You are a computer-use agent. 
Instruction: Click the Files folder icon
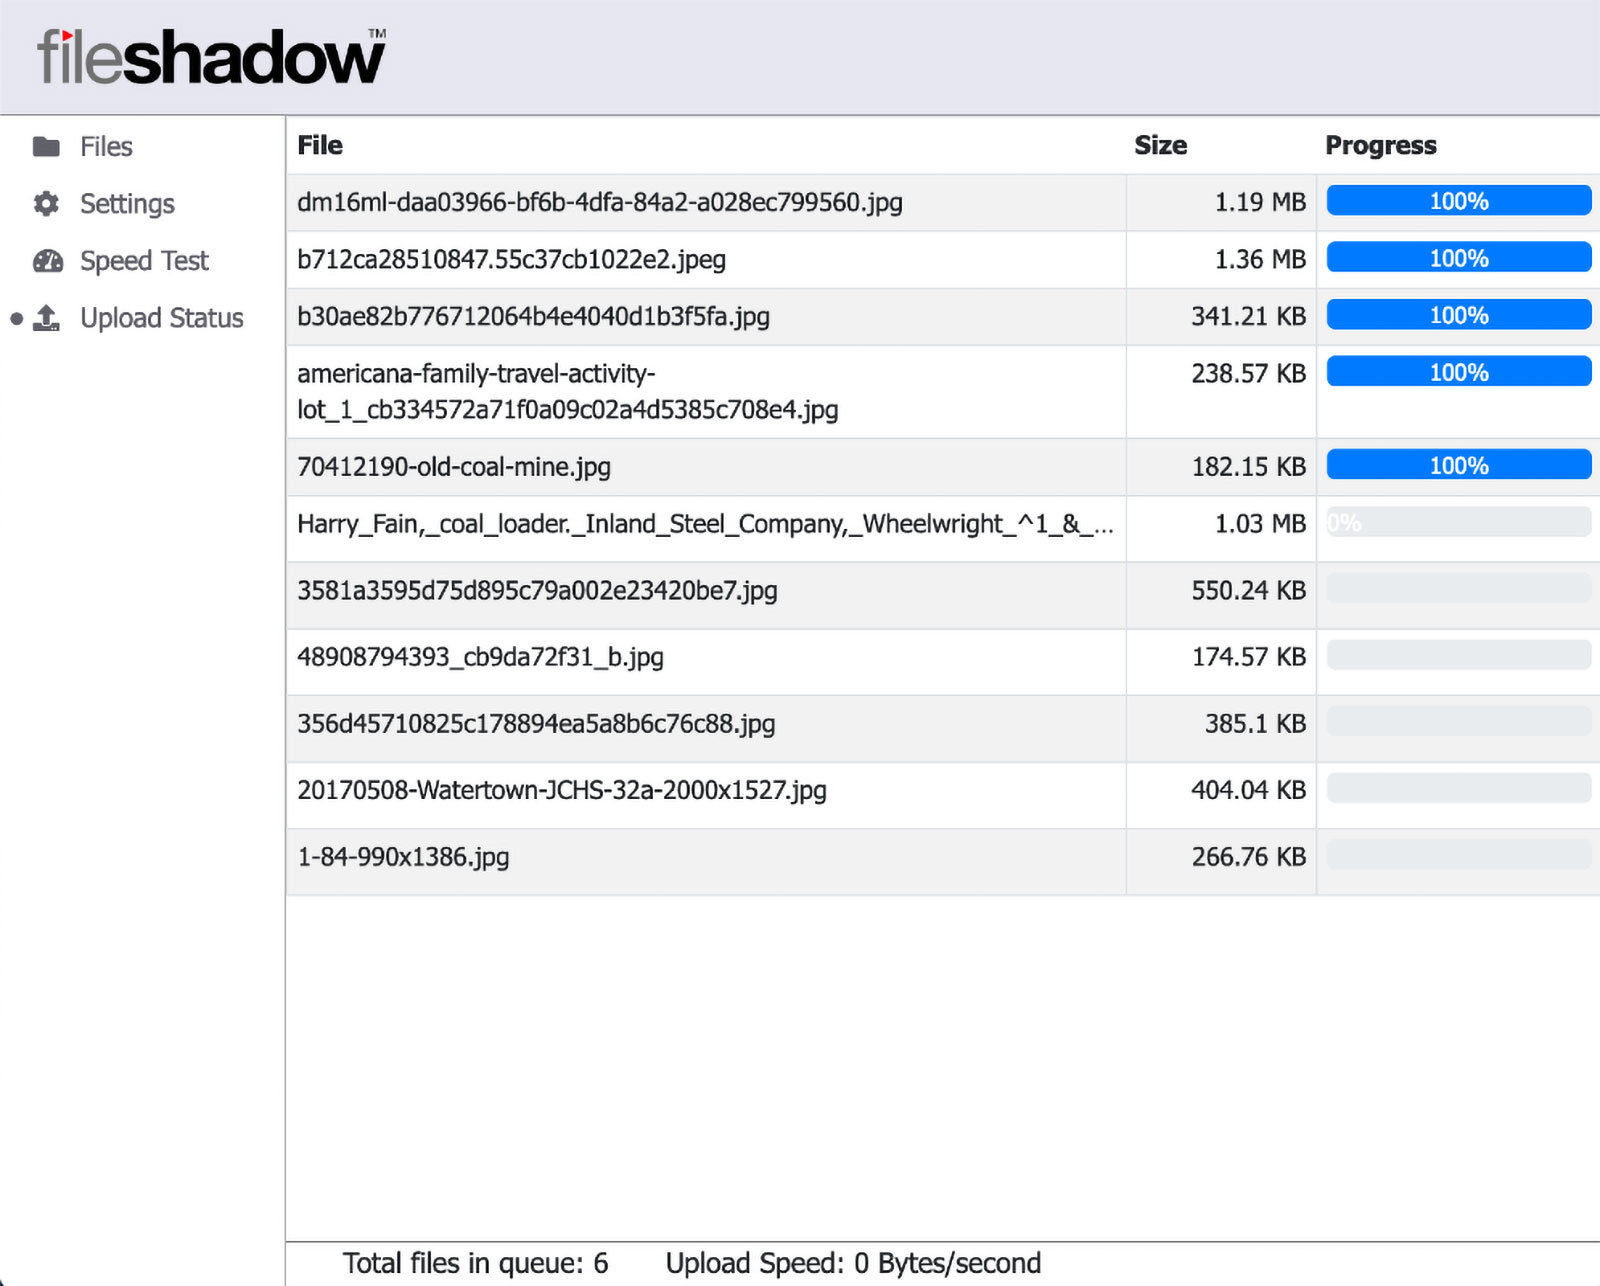tap(46, 147)
